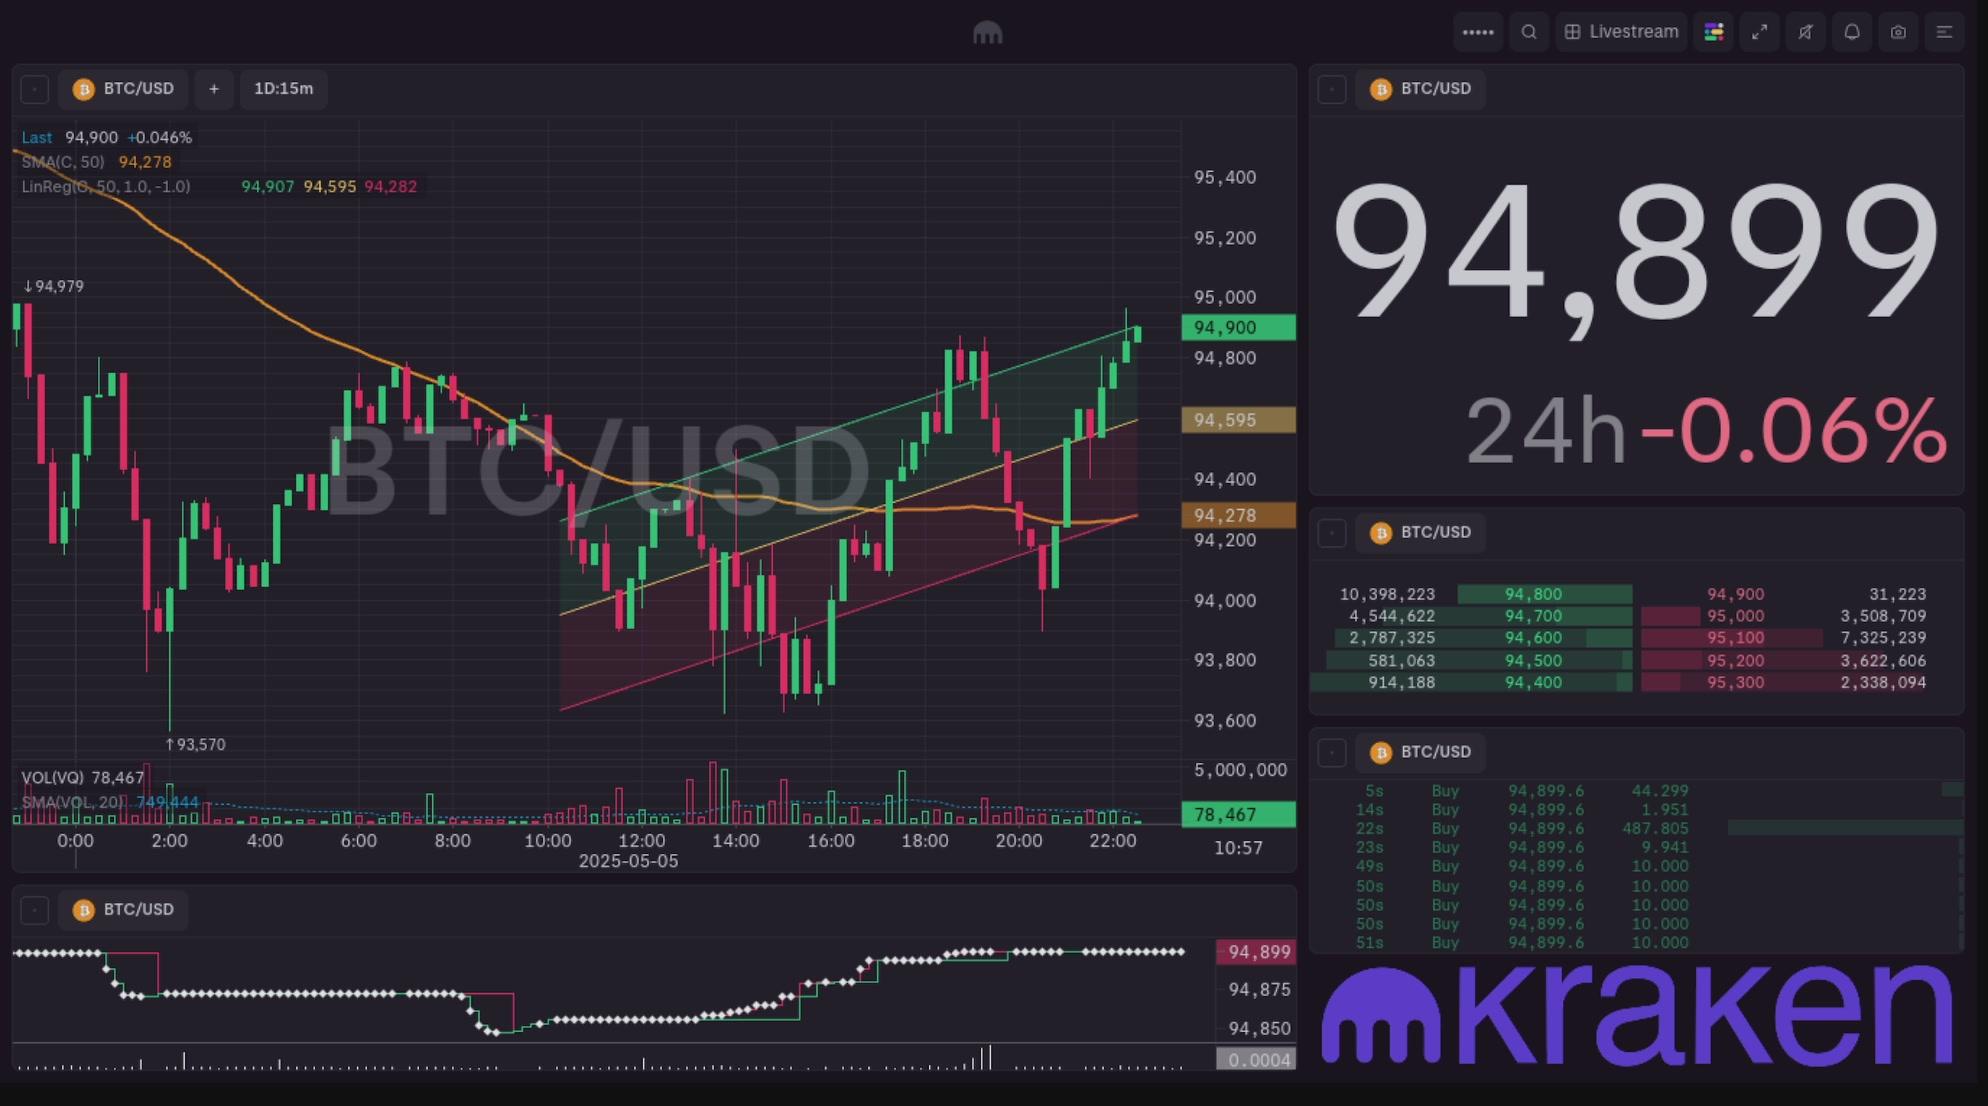The height and width of the screenshot is (1106, 1988).
Task: Take a snapshot with the camera icon
Action: click(x=1897, y=32)
